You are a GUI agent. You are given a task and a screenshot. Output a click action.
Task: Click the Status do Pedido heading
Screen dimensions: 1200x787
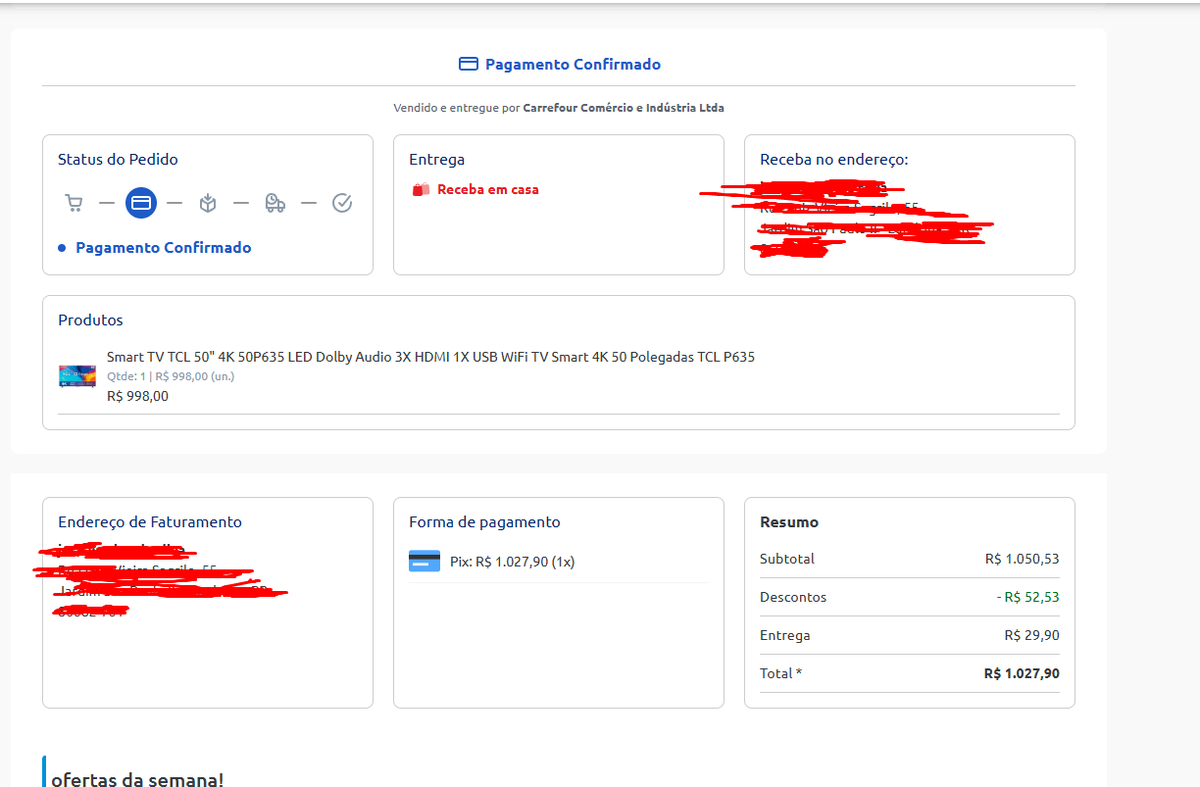click(118, 159)
